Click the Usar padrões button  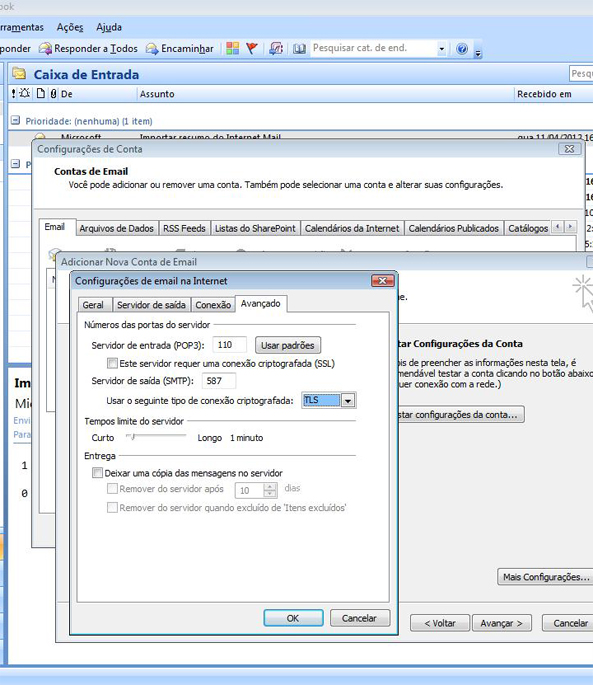(288, 345)
